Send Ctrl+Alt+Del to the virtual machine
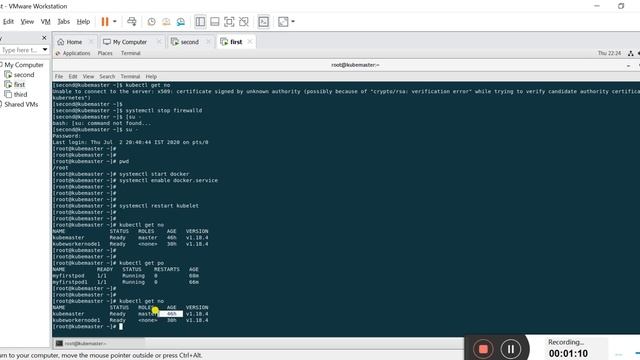The image size is (640, 360). (132, 22)
